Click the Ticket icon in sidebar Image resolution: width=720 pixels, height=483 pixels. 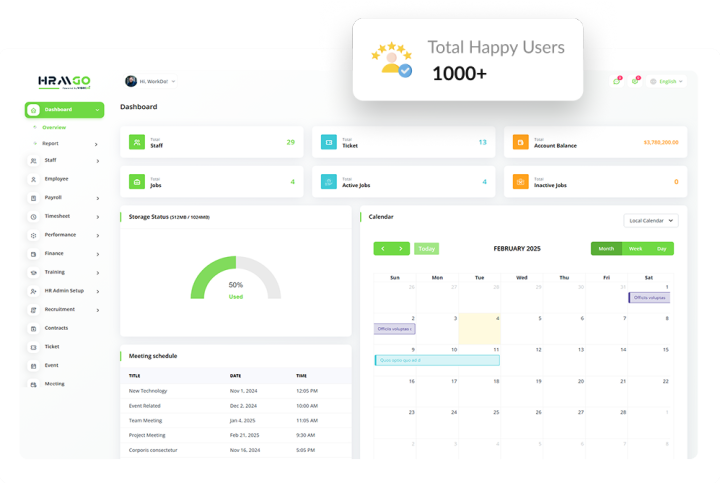pos(33,348)
